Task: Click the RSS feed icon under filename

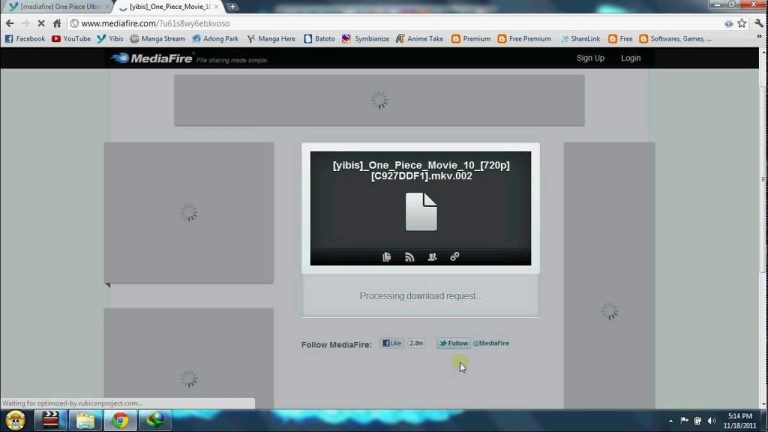Action: (x=409, y=257)
